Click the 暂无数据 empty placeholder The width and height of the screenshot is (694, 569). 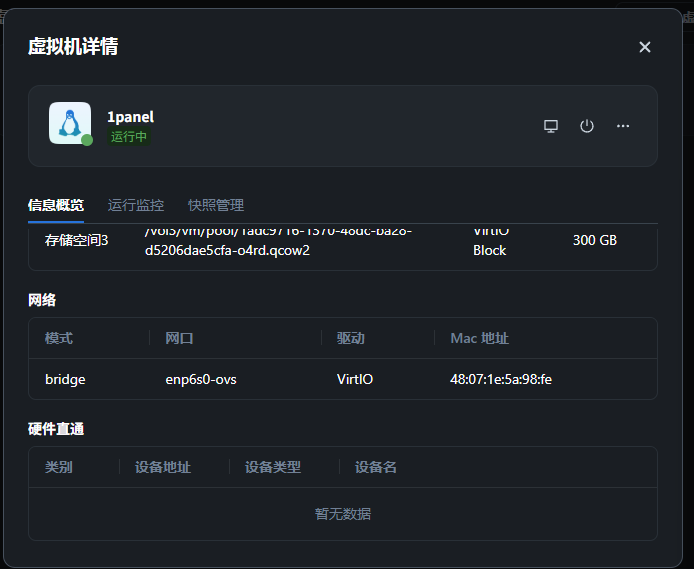tap(343, 514)
